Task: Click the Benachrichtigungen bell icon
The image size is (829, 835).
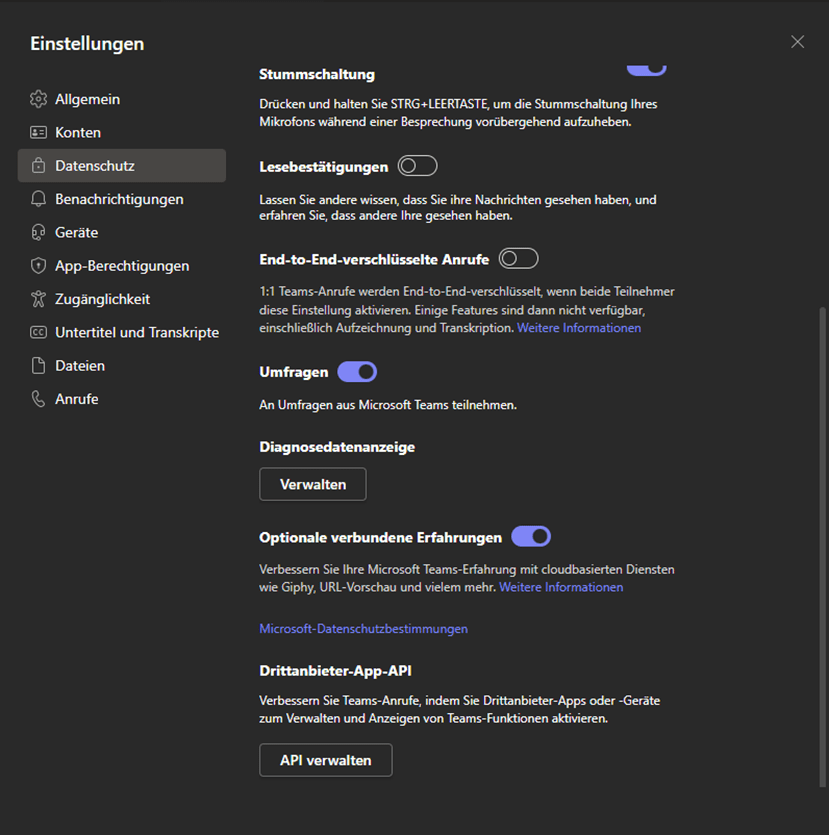Action: pyautogui.click(x=38, y=199)
